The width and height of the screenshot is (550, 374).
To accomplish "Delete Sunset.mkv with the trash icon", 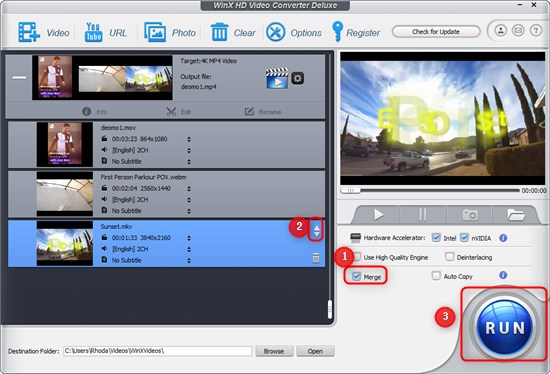I will 316,258.
